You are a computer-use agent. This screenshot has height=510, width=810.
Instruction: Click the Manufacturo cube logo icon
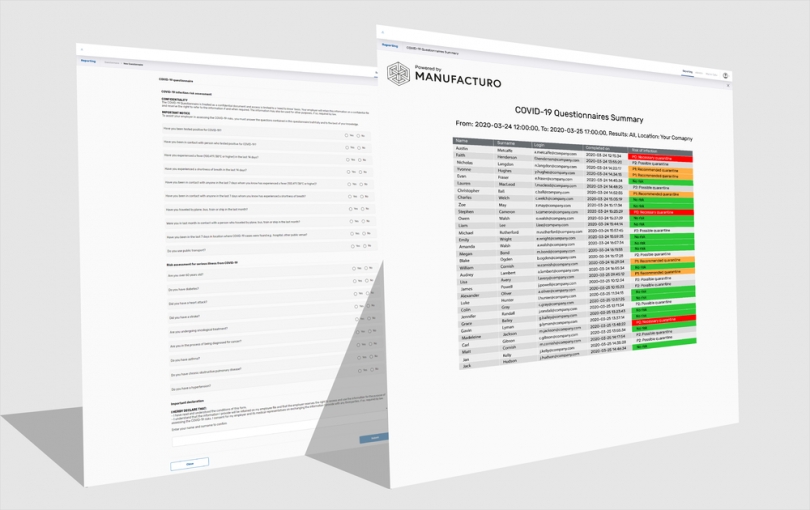(x=398, y=74)
